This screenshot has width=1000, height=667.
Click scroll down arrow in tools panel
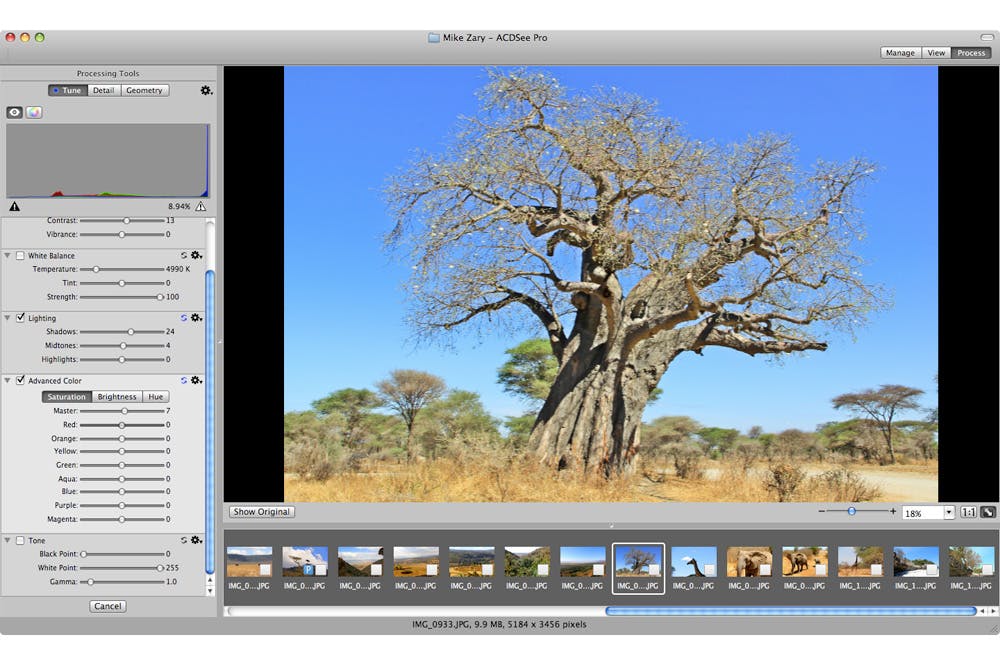click(210, 590)
